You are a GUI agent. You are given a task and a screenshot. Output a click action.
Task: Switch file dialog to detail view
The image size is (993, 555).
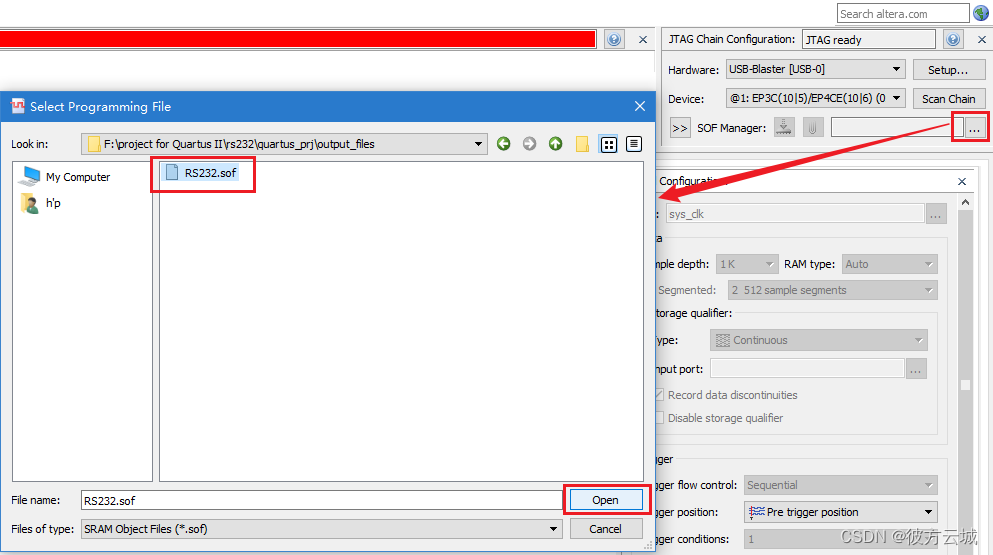point(634,144)
